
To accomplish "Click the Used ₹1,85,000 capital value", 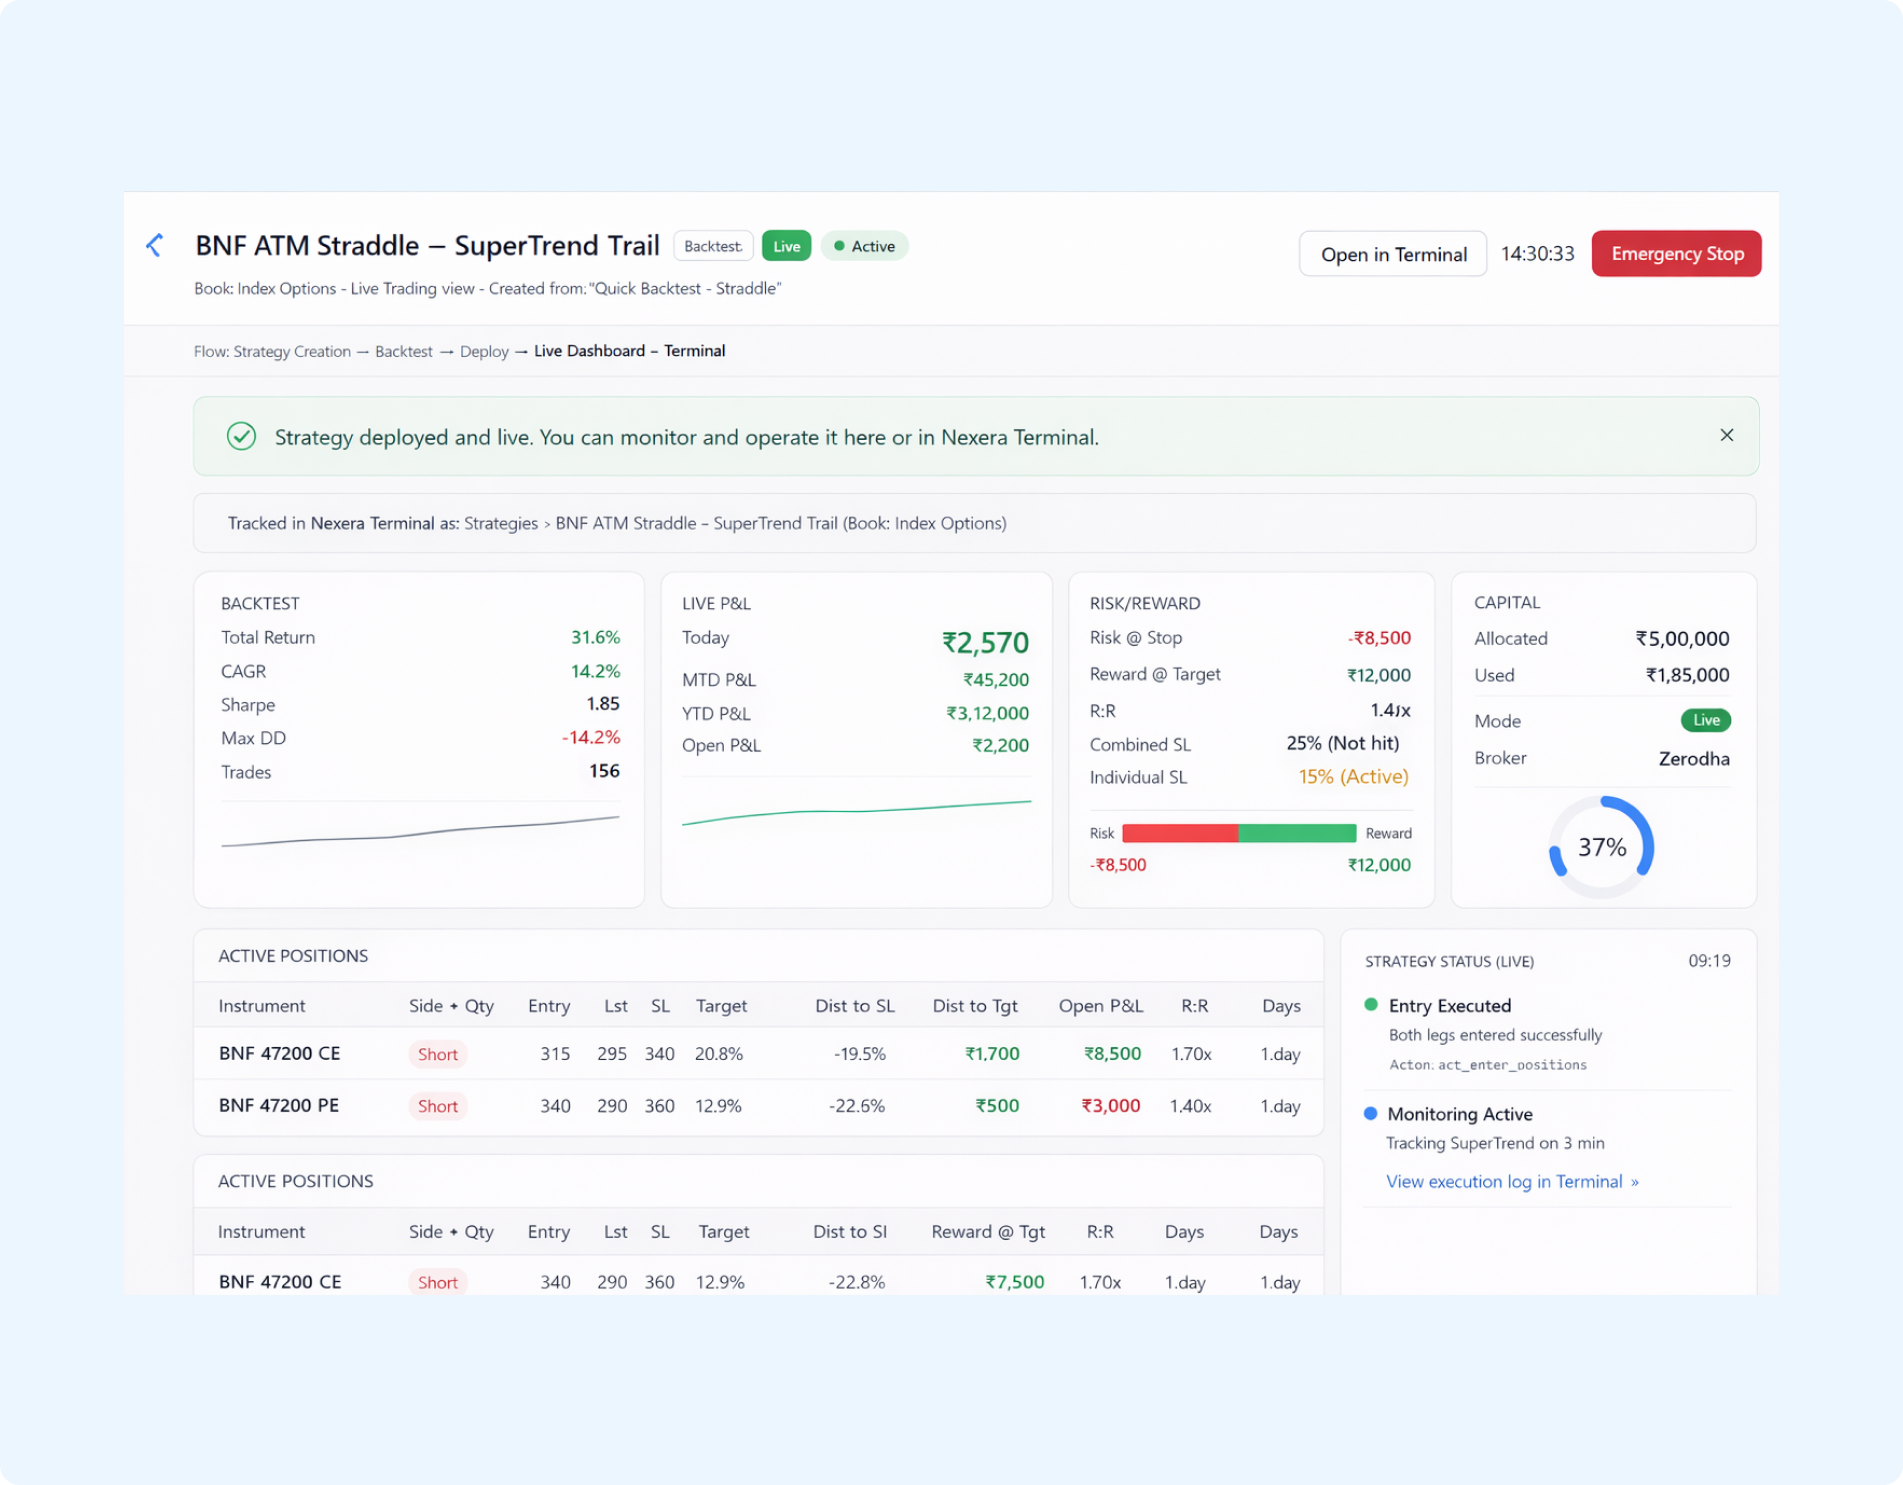I will [1687, 675].
